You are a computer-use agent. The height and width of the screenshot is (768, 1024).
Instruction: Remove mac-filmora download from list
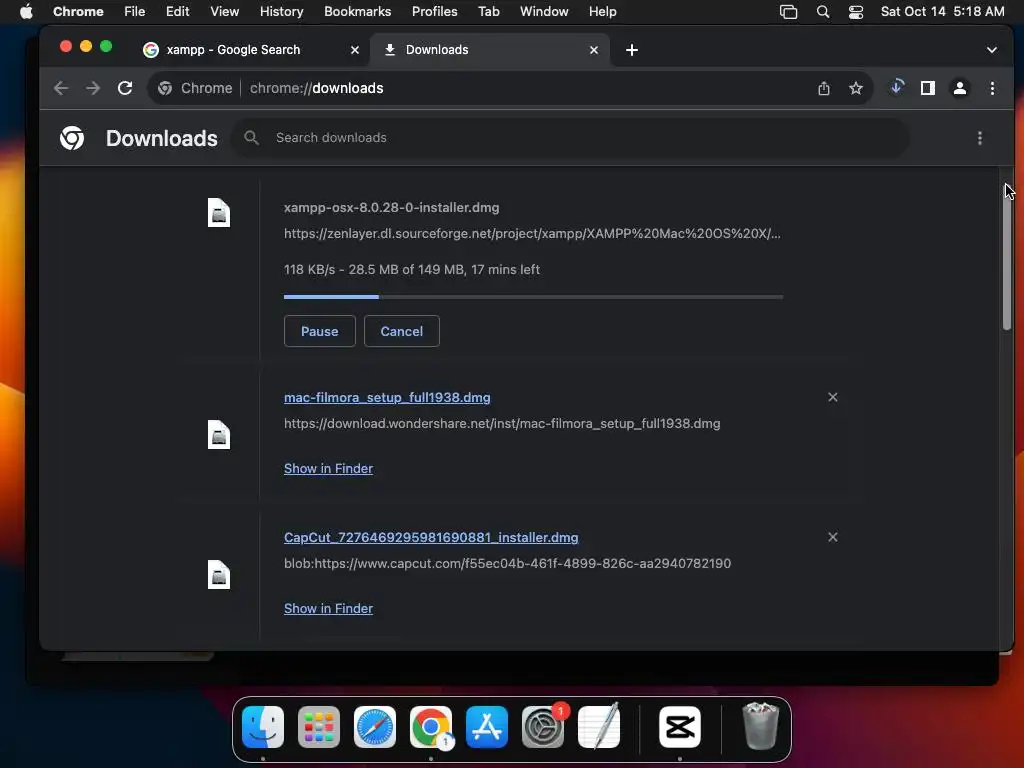(x=833, y=397)
